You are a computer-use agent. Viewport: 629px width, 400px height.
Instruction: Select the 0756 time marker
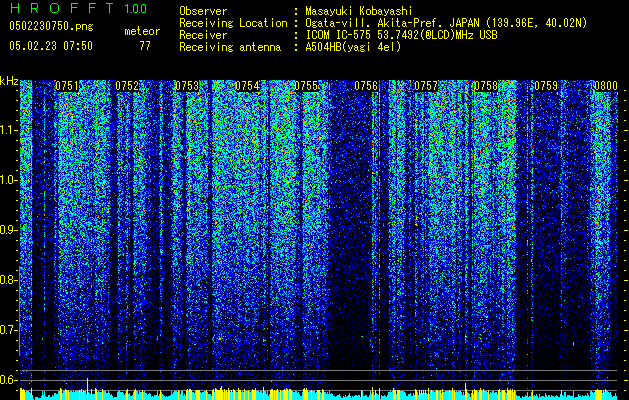(366, 86)
